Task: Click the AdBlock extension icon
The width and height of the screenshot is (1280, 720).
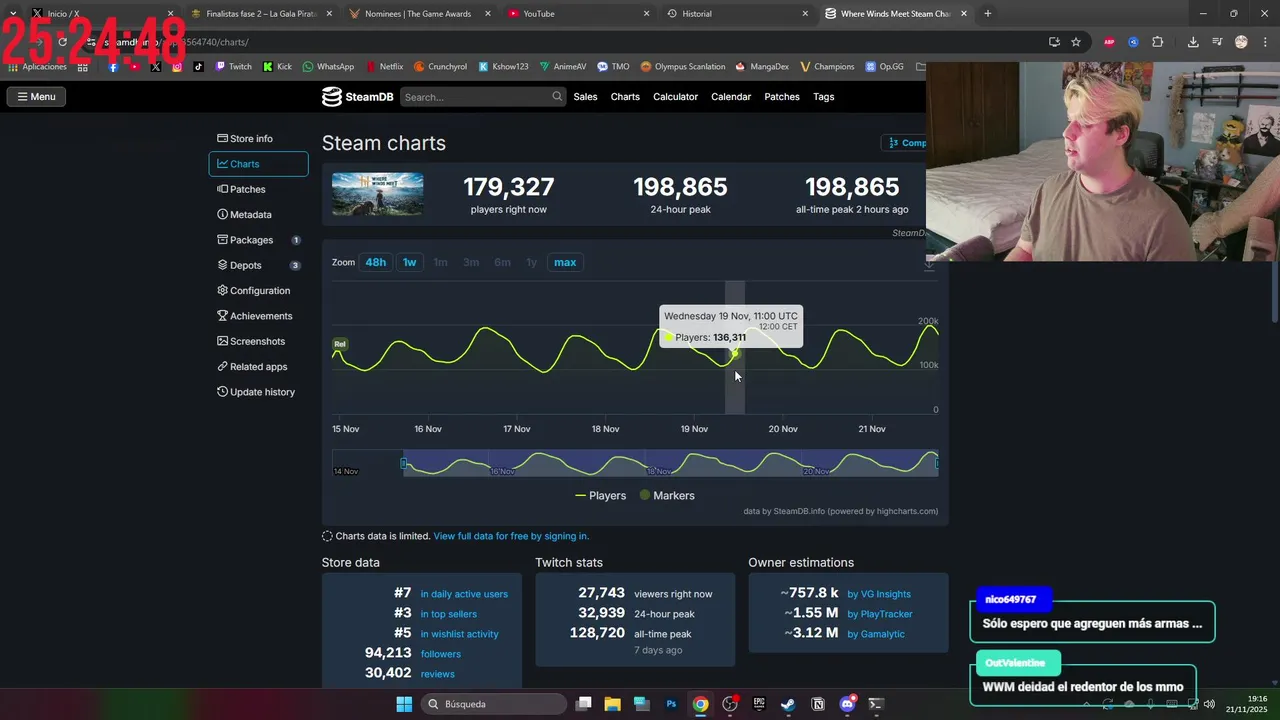Action: click(x=1110, y=42)
